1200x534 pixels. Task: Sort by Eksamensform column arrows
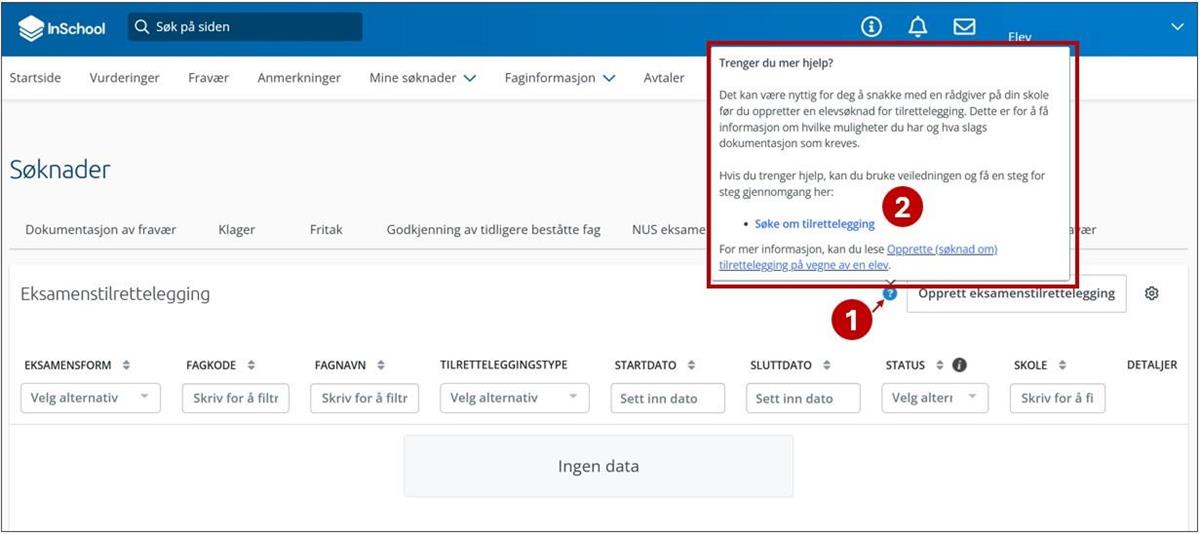click(127, 365)
